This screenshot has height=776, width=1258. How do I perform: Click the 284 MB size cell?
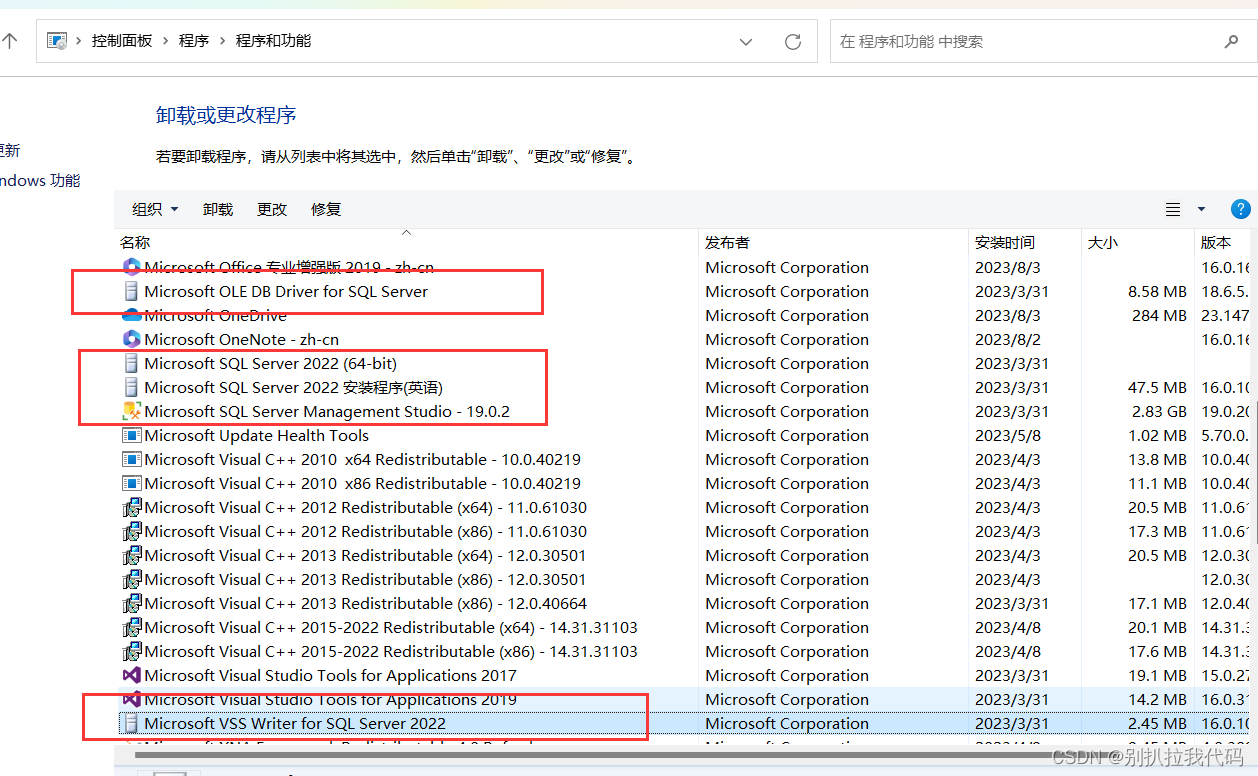[x=1159, y=315]
